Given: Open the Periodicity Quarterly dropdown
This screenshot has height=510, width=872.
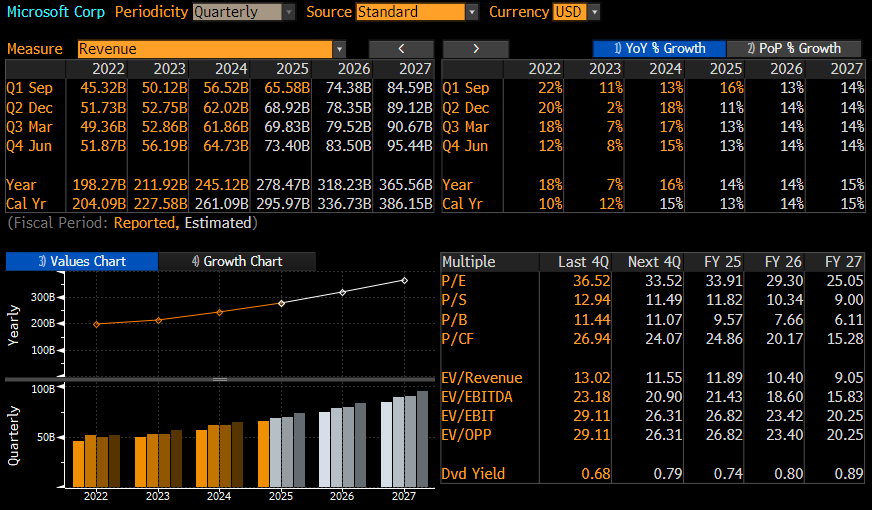Looking at the screenshot, I should [x=244, y=12].
